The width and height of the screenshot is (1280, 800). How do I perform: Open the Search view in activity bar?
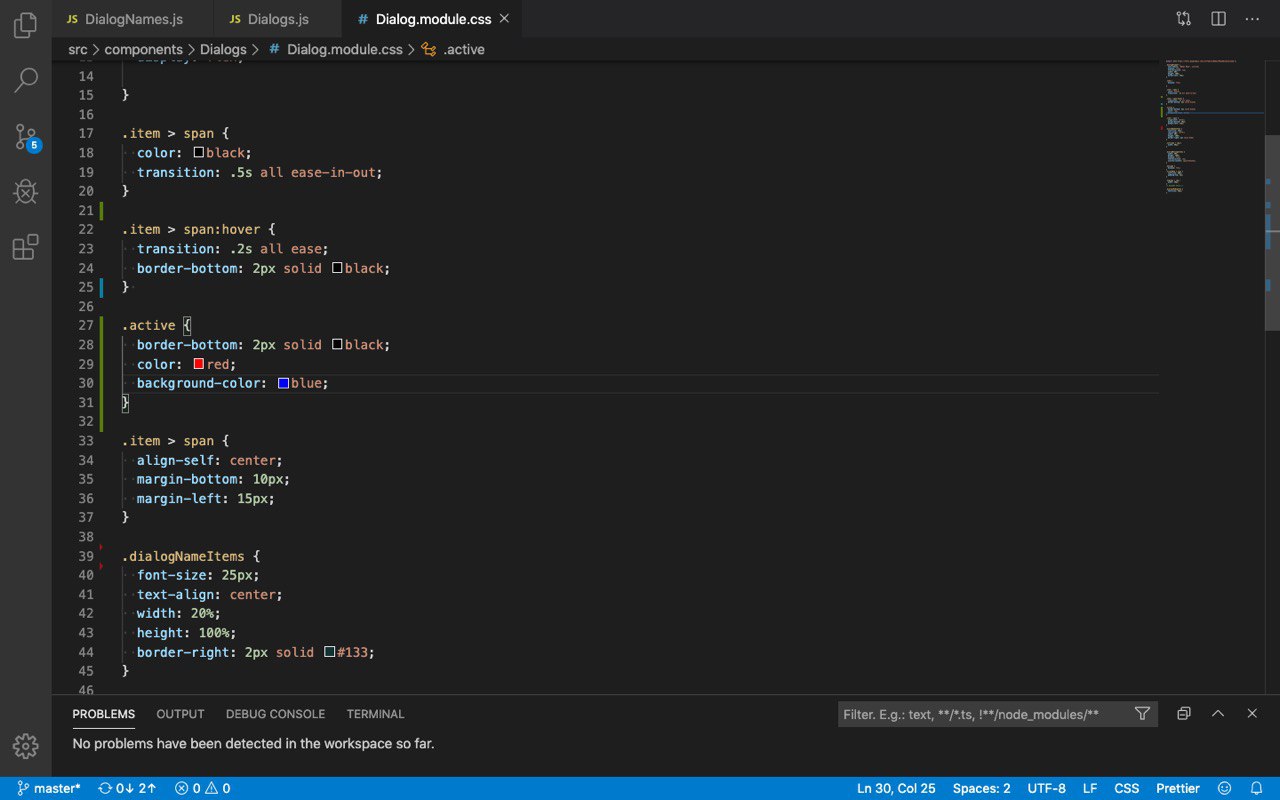pos(26,80)
